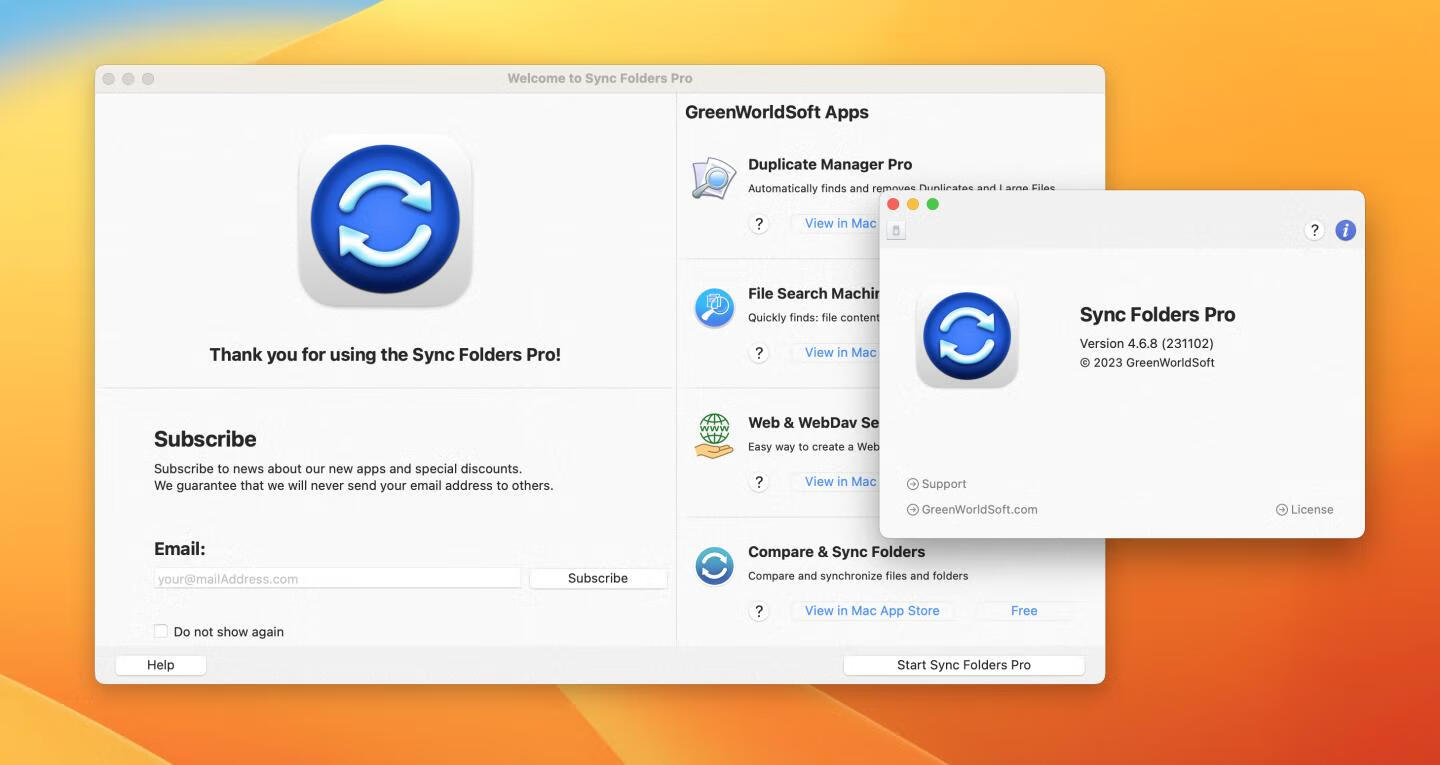Screen dimensions: 1440x765
Task: Click the Subscribe button next to email field
Action: coord(598,578)
